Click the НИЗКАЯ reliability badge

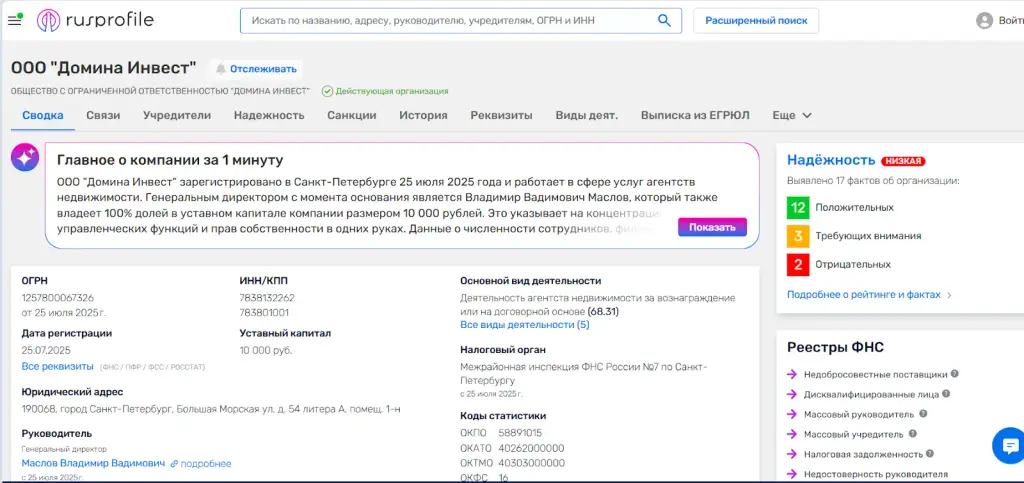pos(903,161)
